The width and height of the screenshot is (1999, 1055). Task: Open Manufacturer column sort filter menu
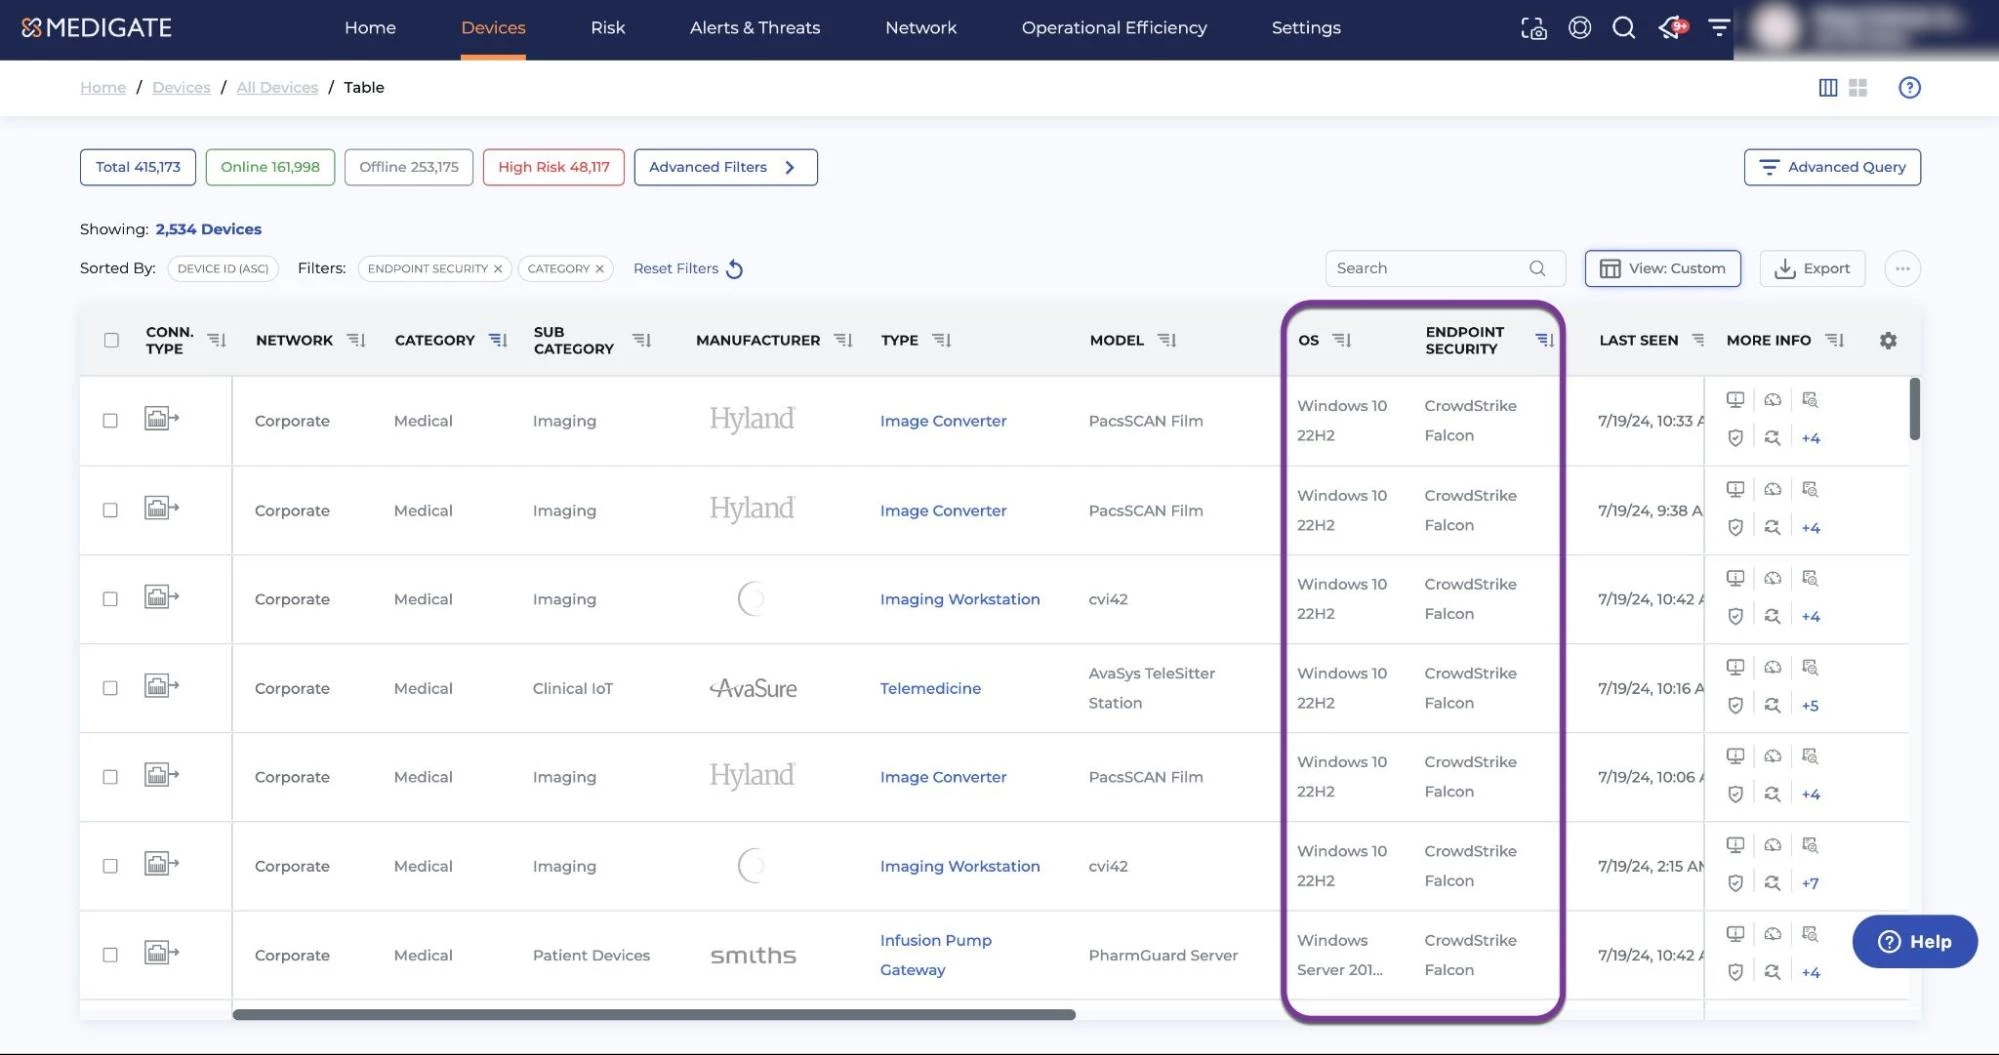click(843, 341)
